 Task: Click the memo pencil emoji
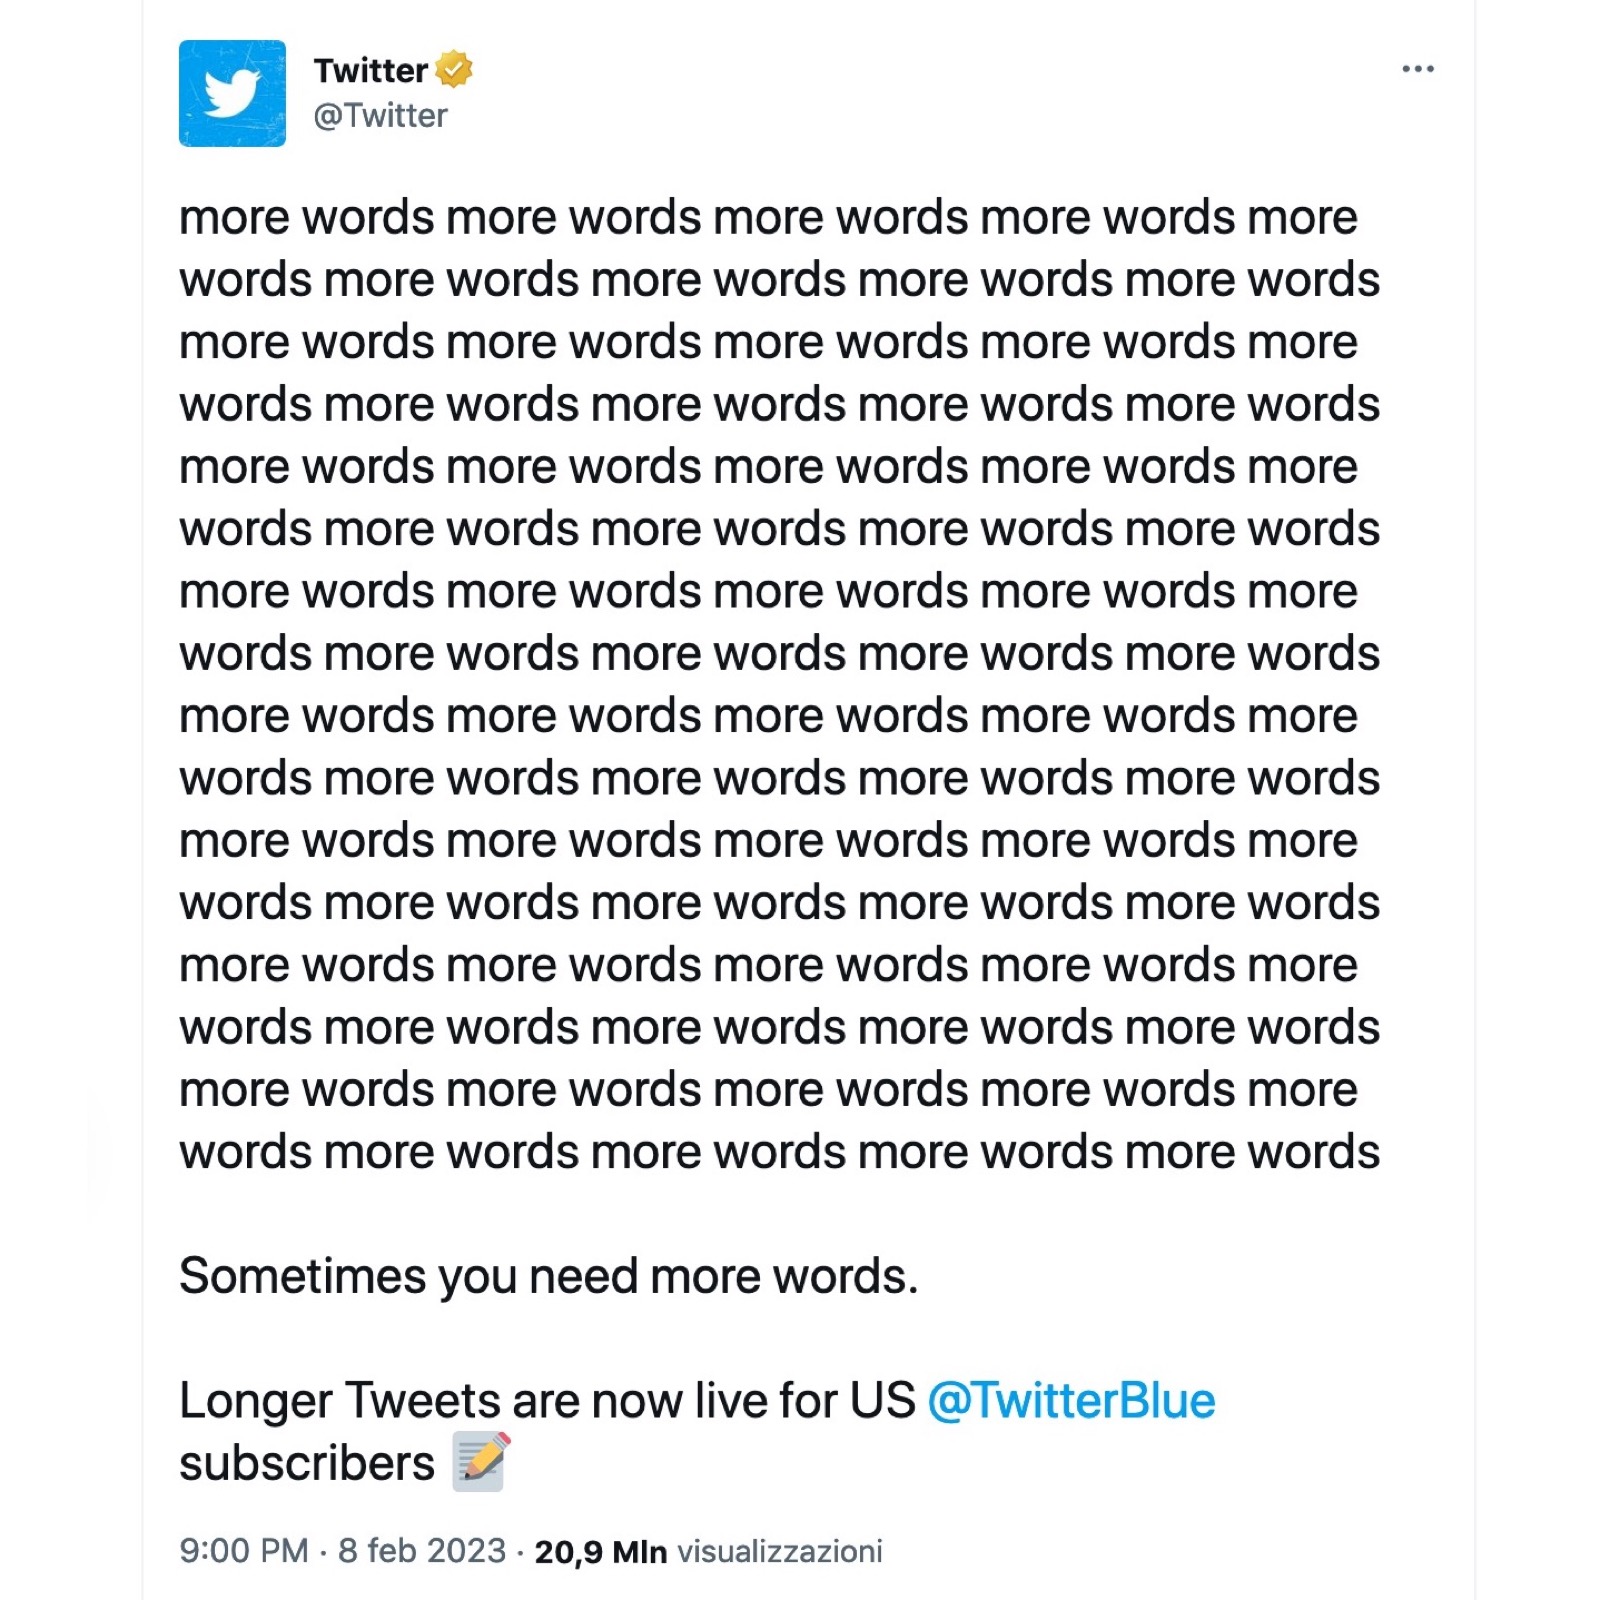(481, 1461)
